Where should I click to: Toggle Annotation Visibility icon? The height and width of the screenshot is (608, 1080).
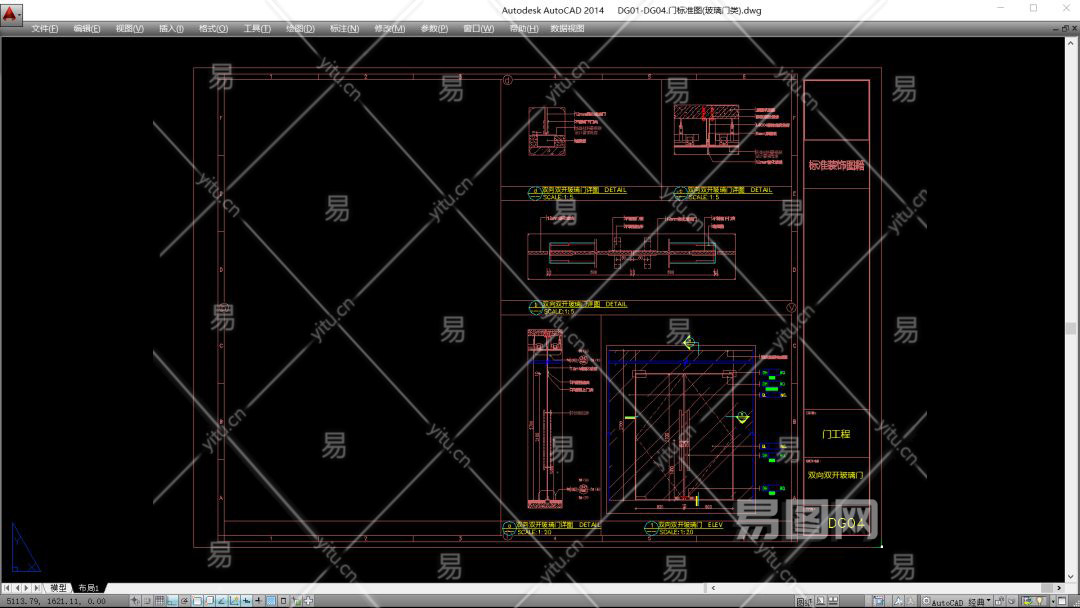click(897, 601)
